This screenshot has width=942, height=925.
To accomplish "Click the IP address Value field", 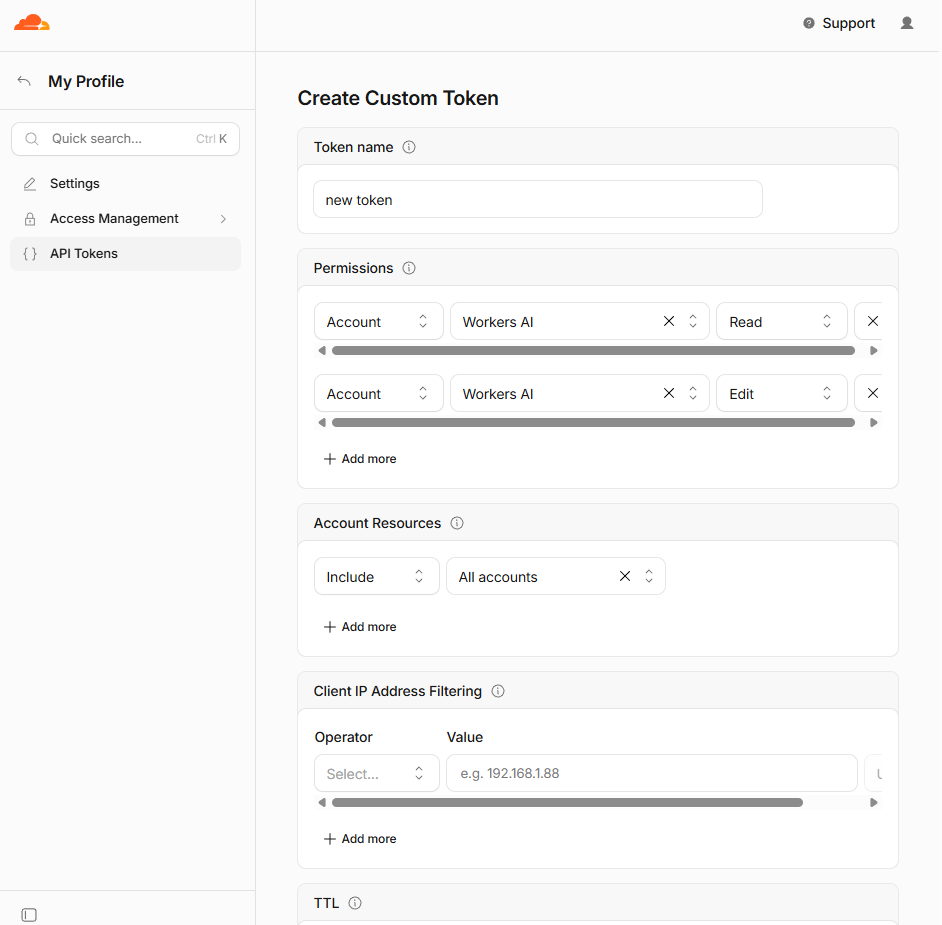I will pos(652,774).
